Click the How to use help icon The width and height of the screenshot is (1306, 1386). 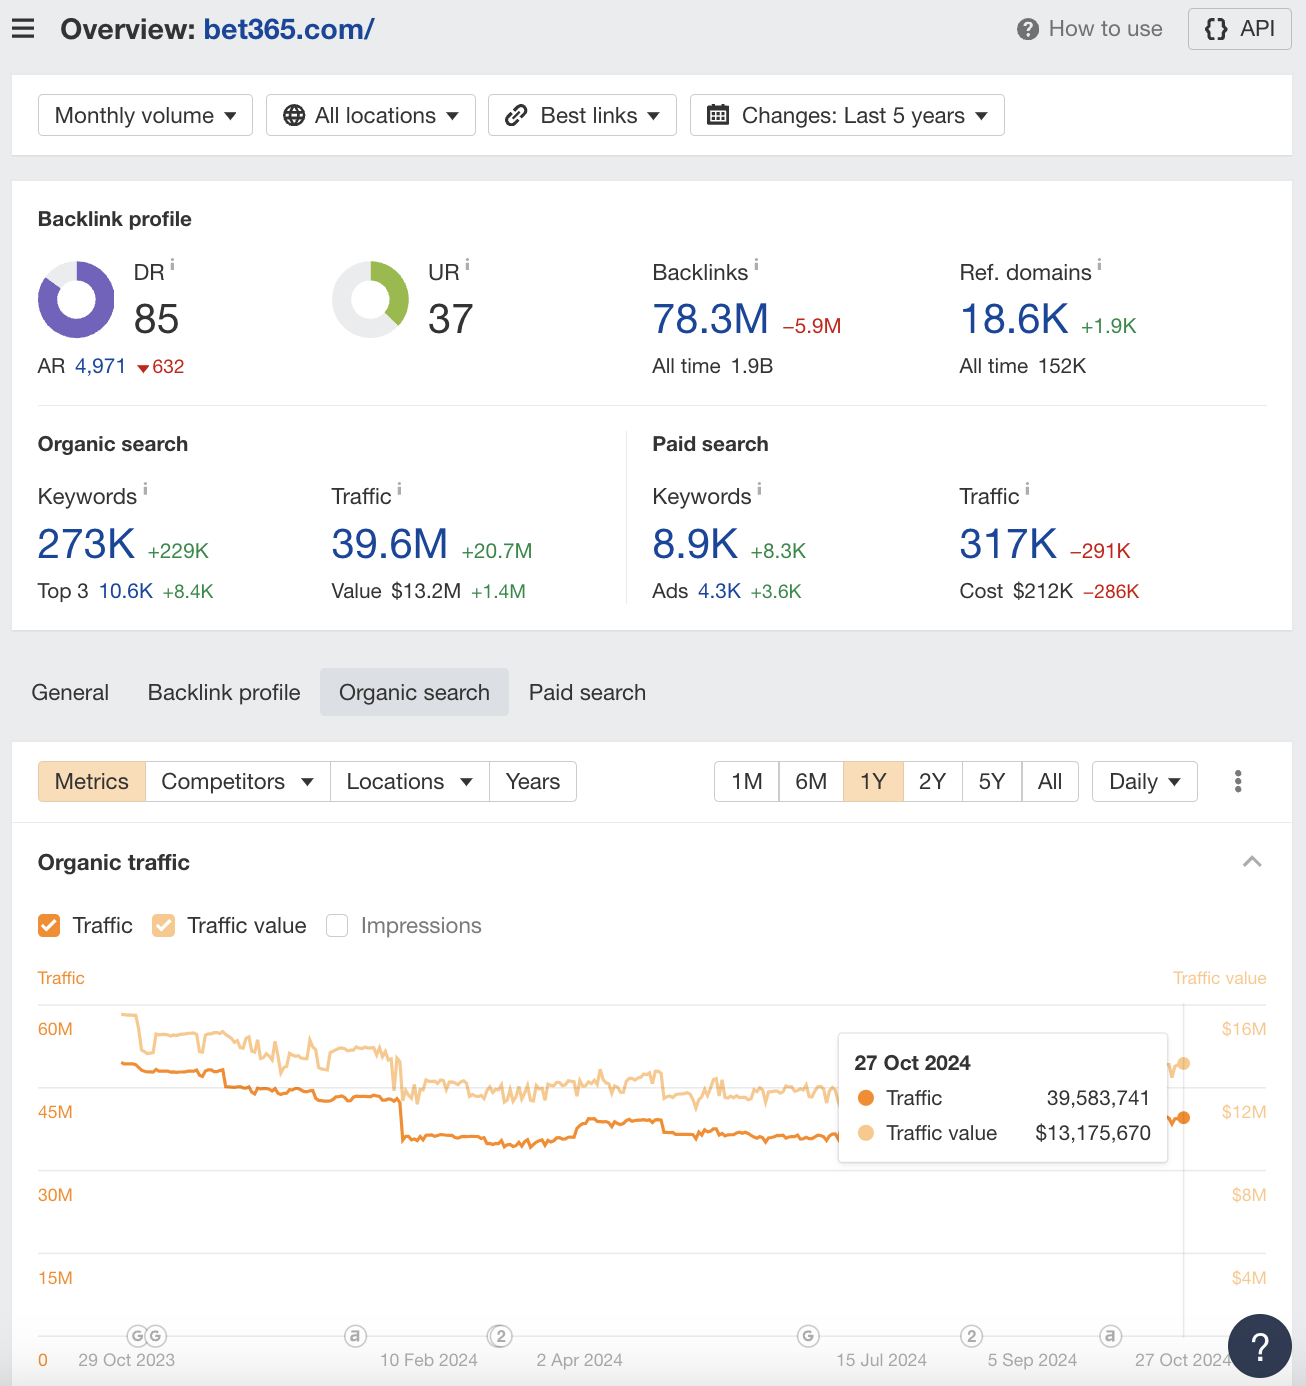click(x=1027, y=29)
